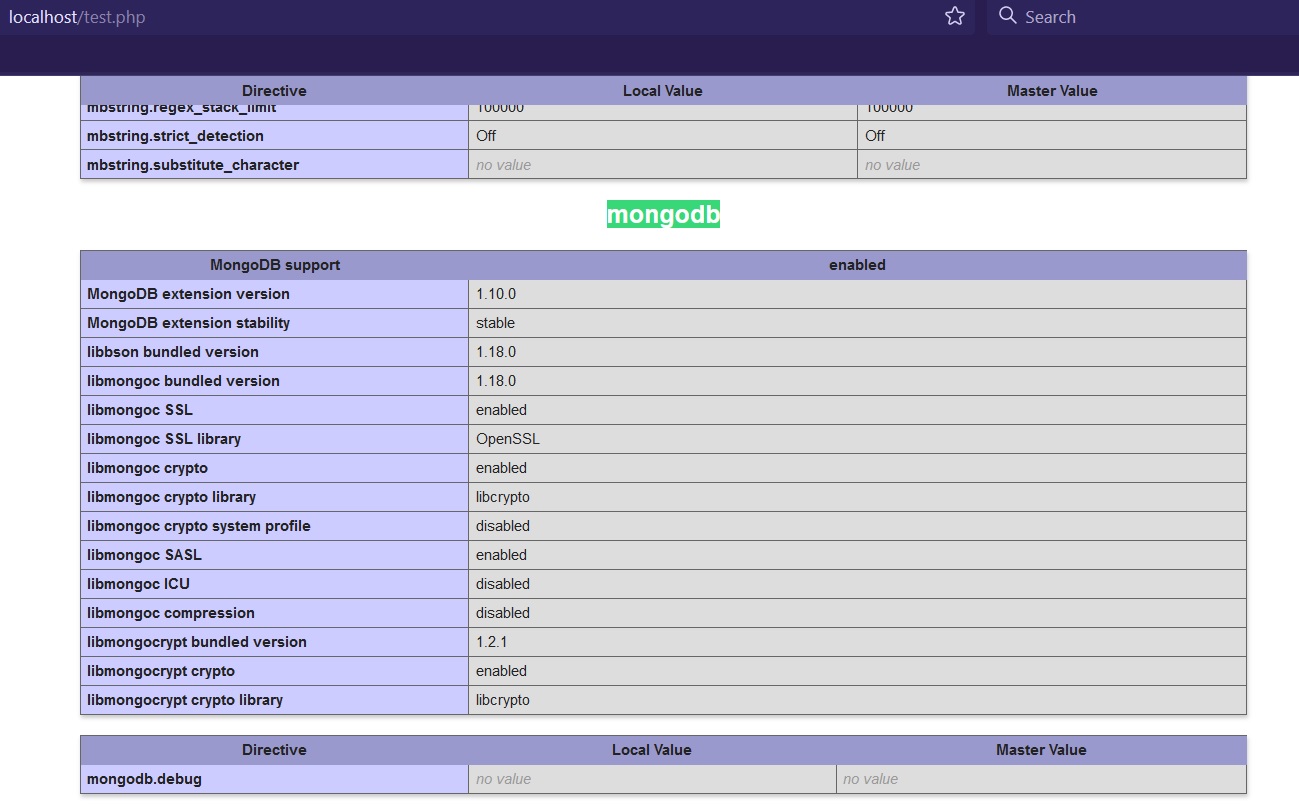This screenshot has width=1299, height=810.
Task: Select the 'MongoDB support' header cell
Action: coord(275,265)
